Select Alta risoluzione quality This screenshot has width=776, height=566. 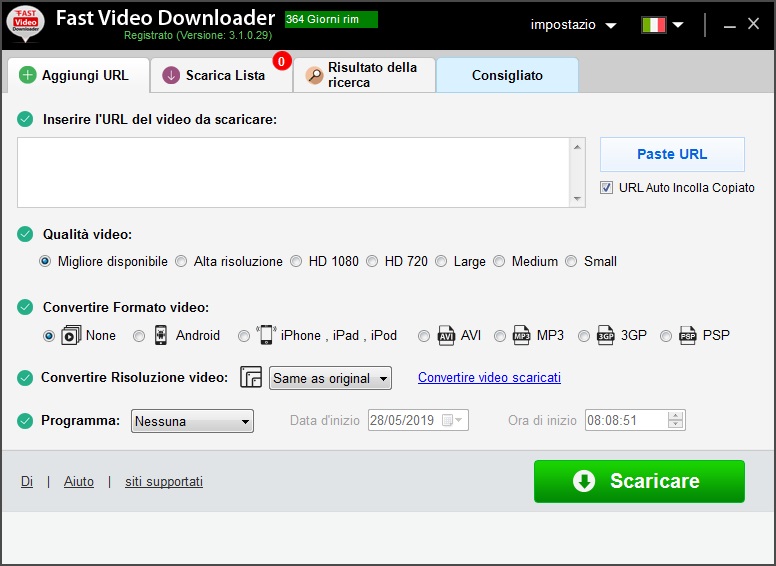[x=181, y=261]
